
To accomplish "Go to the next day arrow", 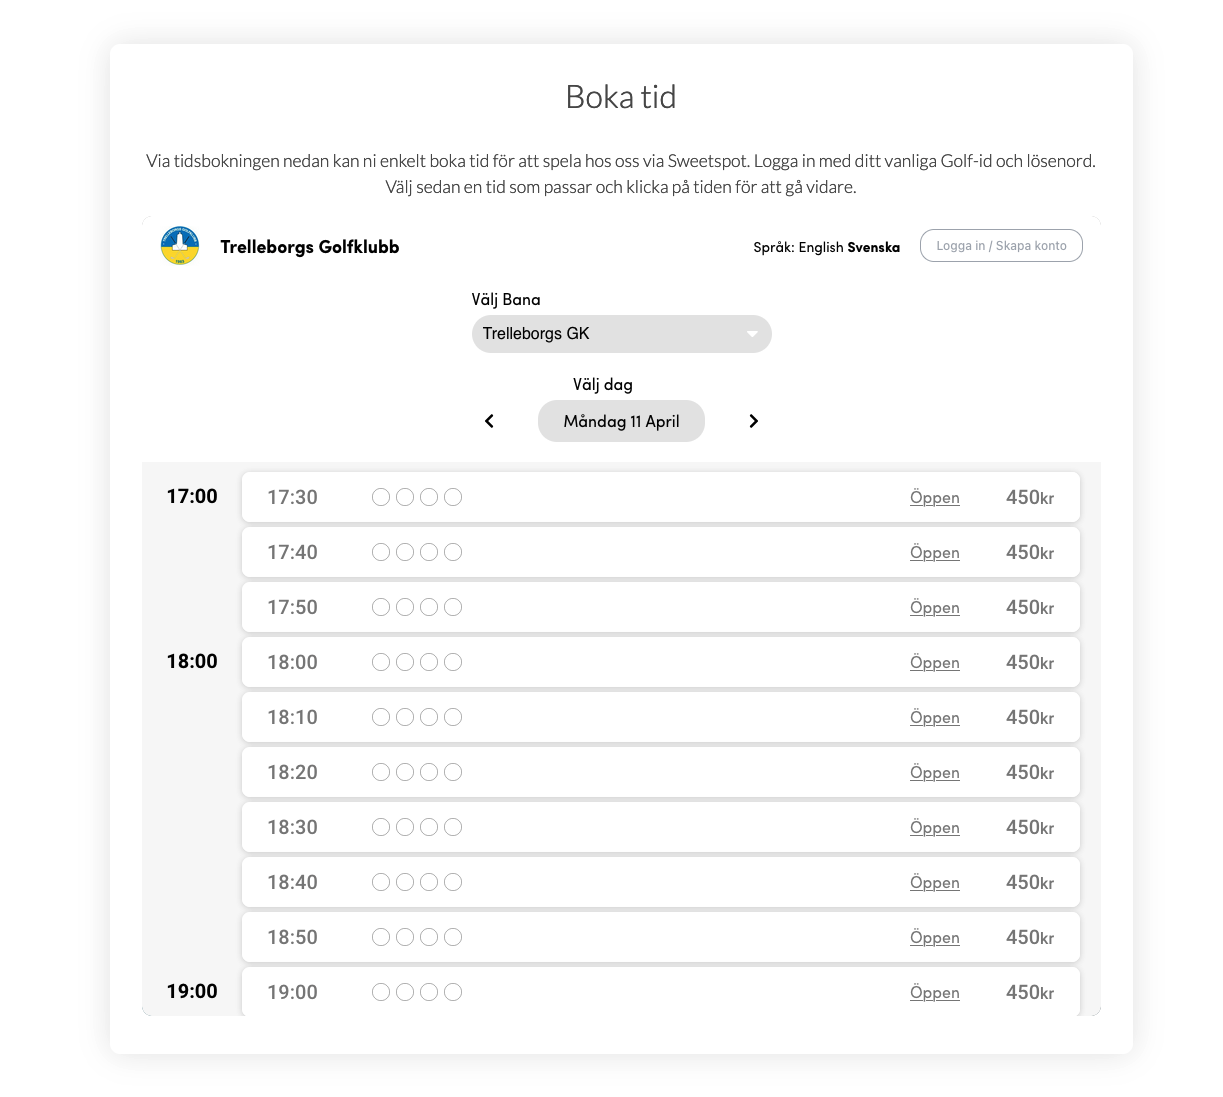I will [754, 421].
